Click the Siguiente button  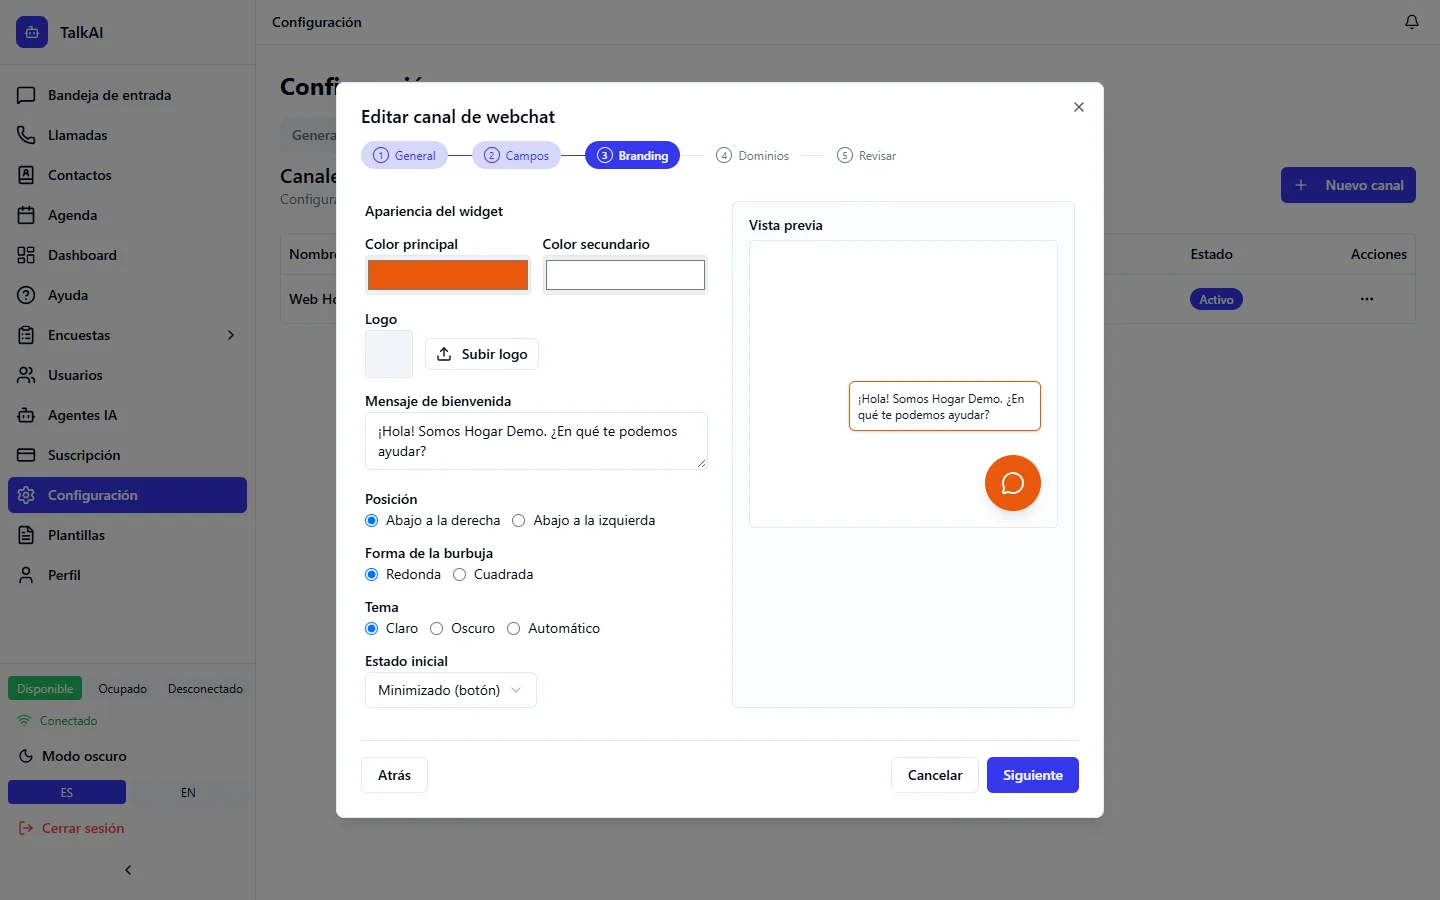point(1033,775)
